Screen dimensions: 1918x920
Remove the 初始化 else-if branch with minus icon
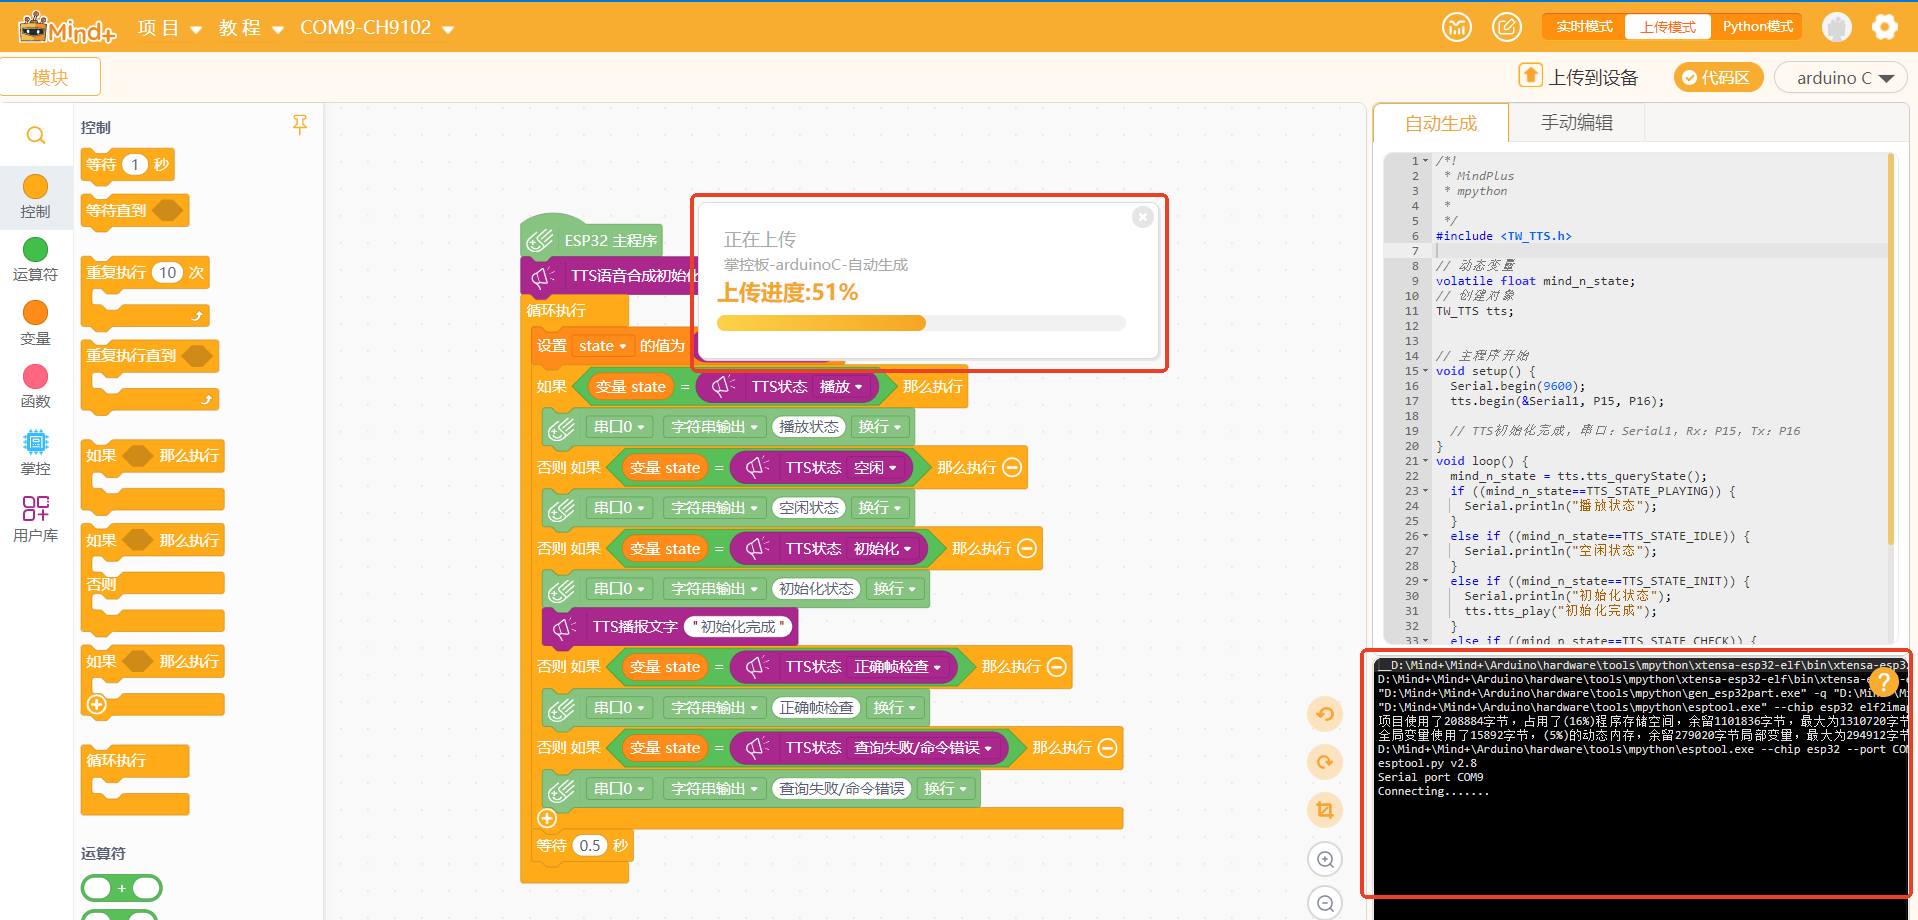[x=1027, y=549]
